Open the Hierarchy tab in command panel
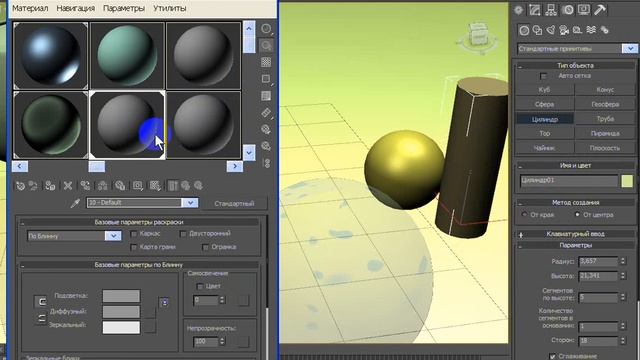This screenshot has width=640, height=360. (x=551, y=10)
